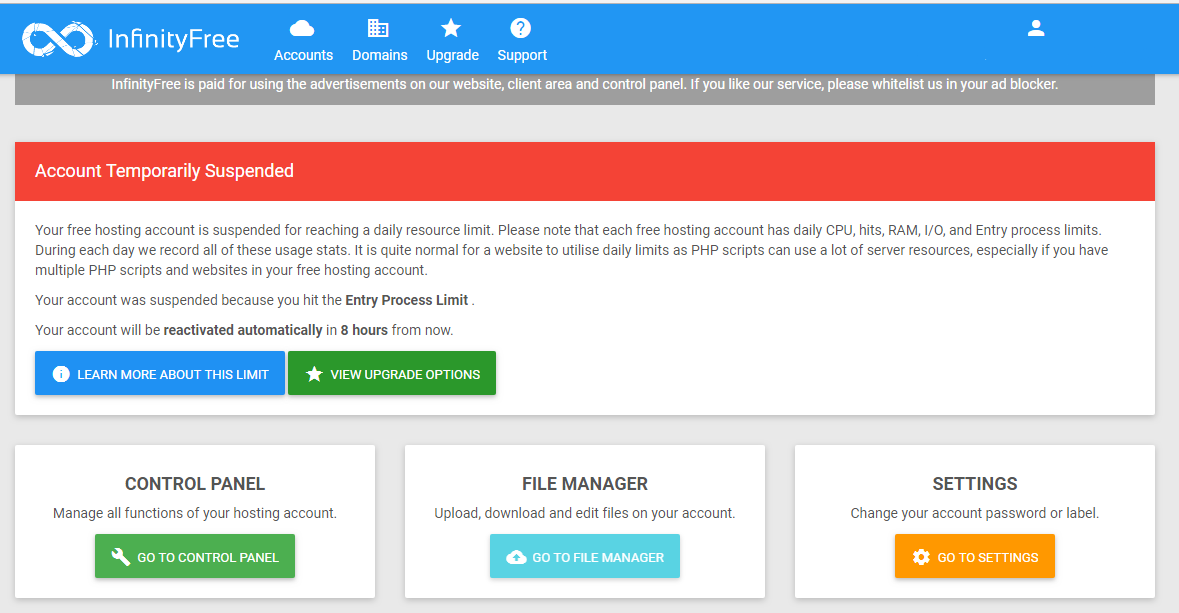The image size is (1179, 613).
Task: Click the gear icon on Settings button
Action: coord(921,557)
